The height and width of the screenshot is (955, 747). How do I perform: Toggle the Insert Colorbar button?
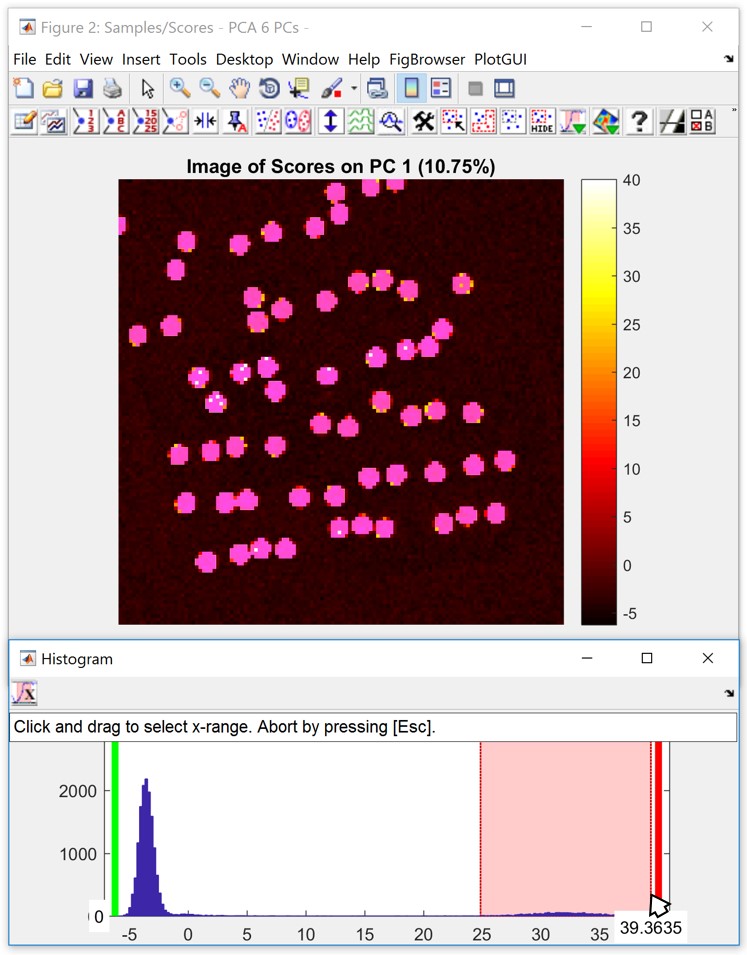[x=410, y=89]
